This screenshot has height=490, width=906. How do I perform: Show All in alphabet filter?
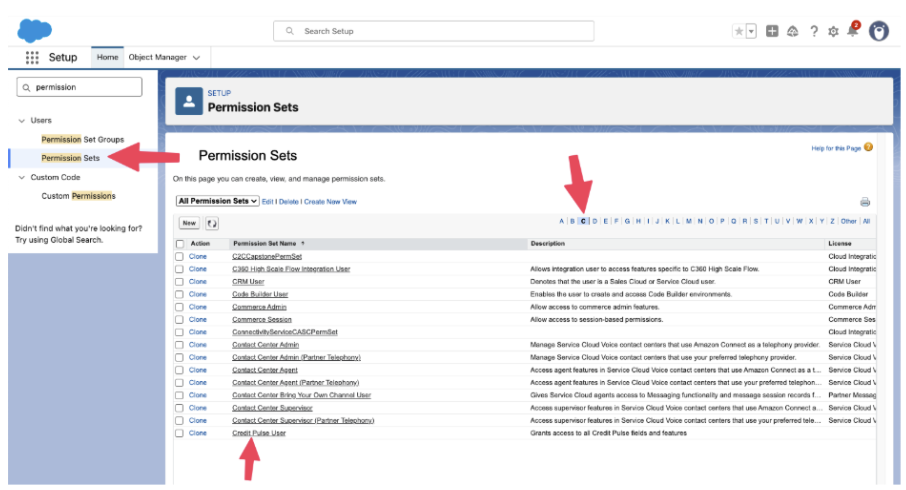[x=866, y=221]
